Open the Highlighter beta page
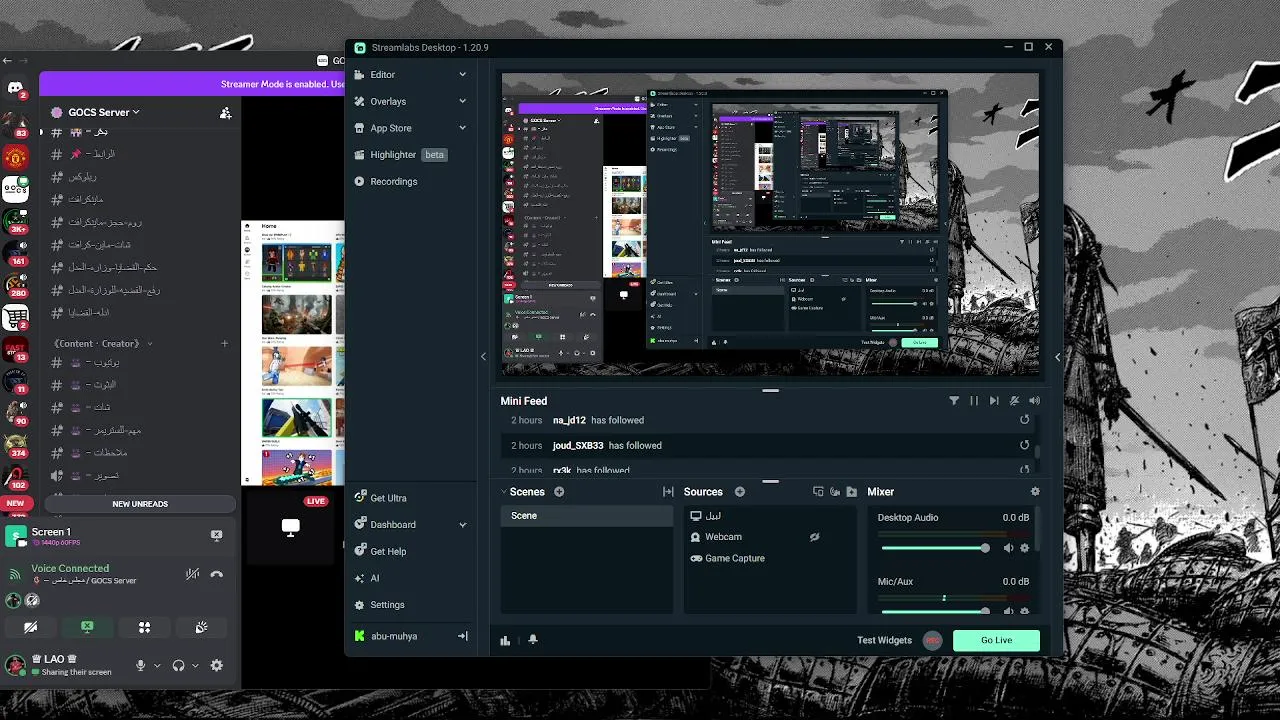The width and height of the screenshot is (1280, 720). (x=401, y=155)
